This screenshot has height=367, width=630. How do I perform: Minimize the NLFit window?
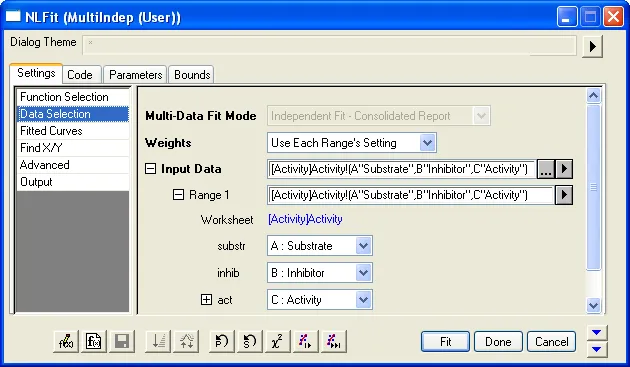[x=566, y=17]
